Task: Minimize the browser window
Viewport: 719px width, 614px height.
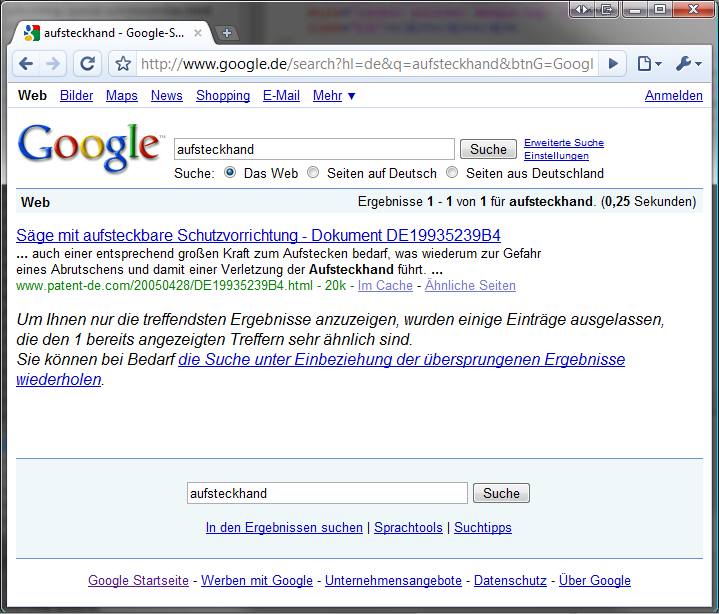Action: click(635, 10)
